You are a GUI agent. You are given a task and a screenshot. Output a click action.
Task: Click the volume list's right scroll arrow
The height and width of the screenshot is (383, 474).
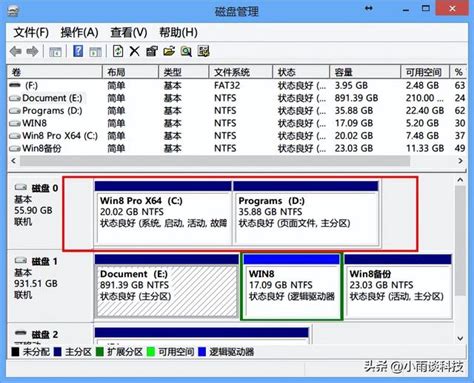tap(460, 161)
